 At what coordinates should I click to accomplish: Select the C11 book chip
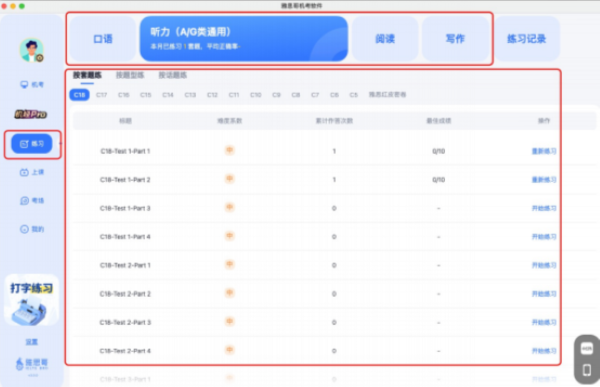pos(234,95)
